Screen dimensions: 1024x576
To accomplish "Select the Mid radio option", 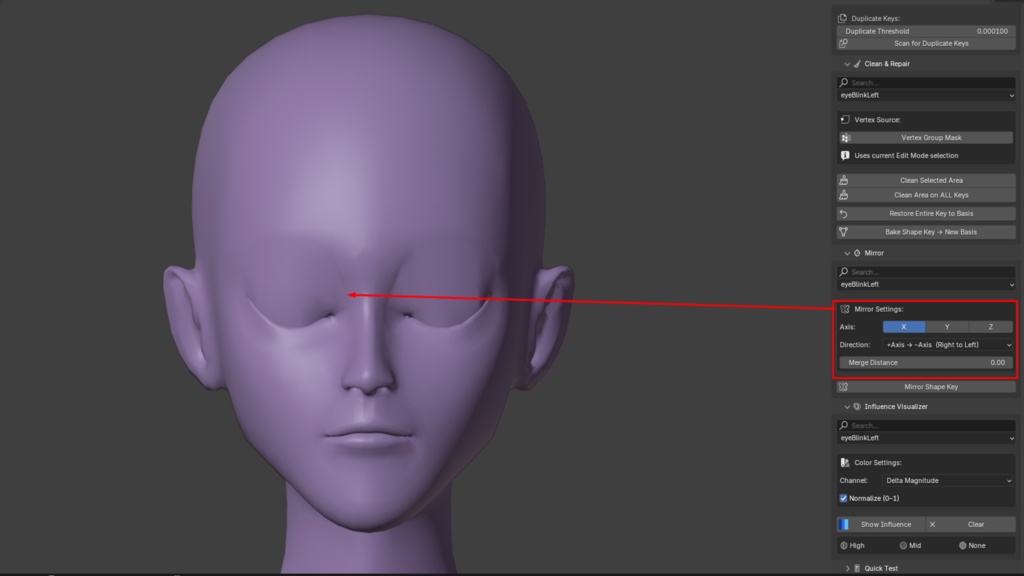I will (903, 545).
